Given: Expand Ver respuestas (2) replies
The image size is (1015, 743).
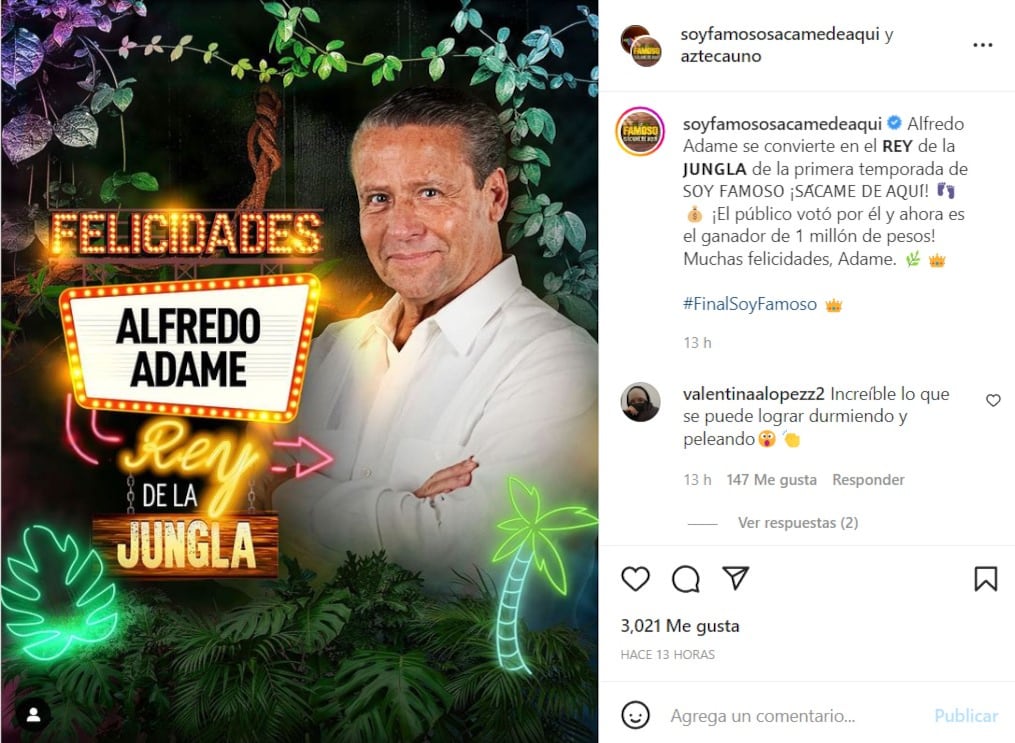Looking at the screenshot, I should point(798,522).
